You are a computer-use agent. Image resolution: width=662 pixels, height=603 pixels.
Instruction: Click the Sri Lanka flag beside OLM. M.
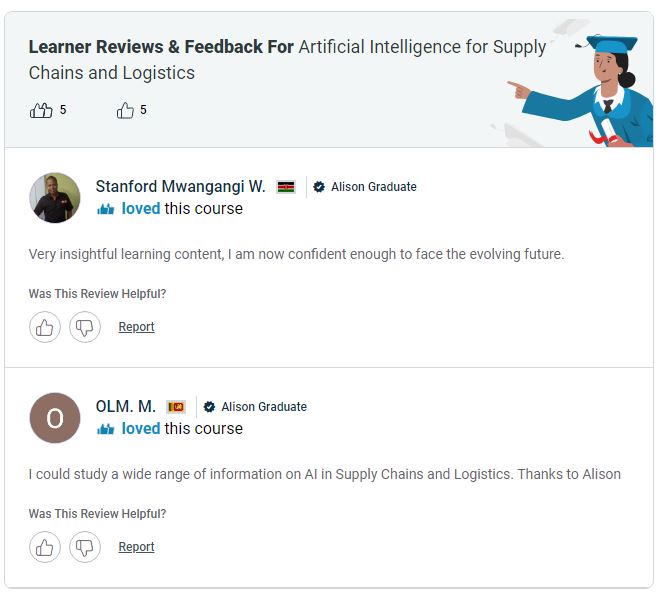[176, 407]
